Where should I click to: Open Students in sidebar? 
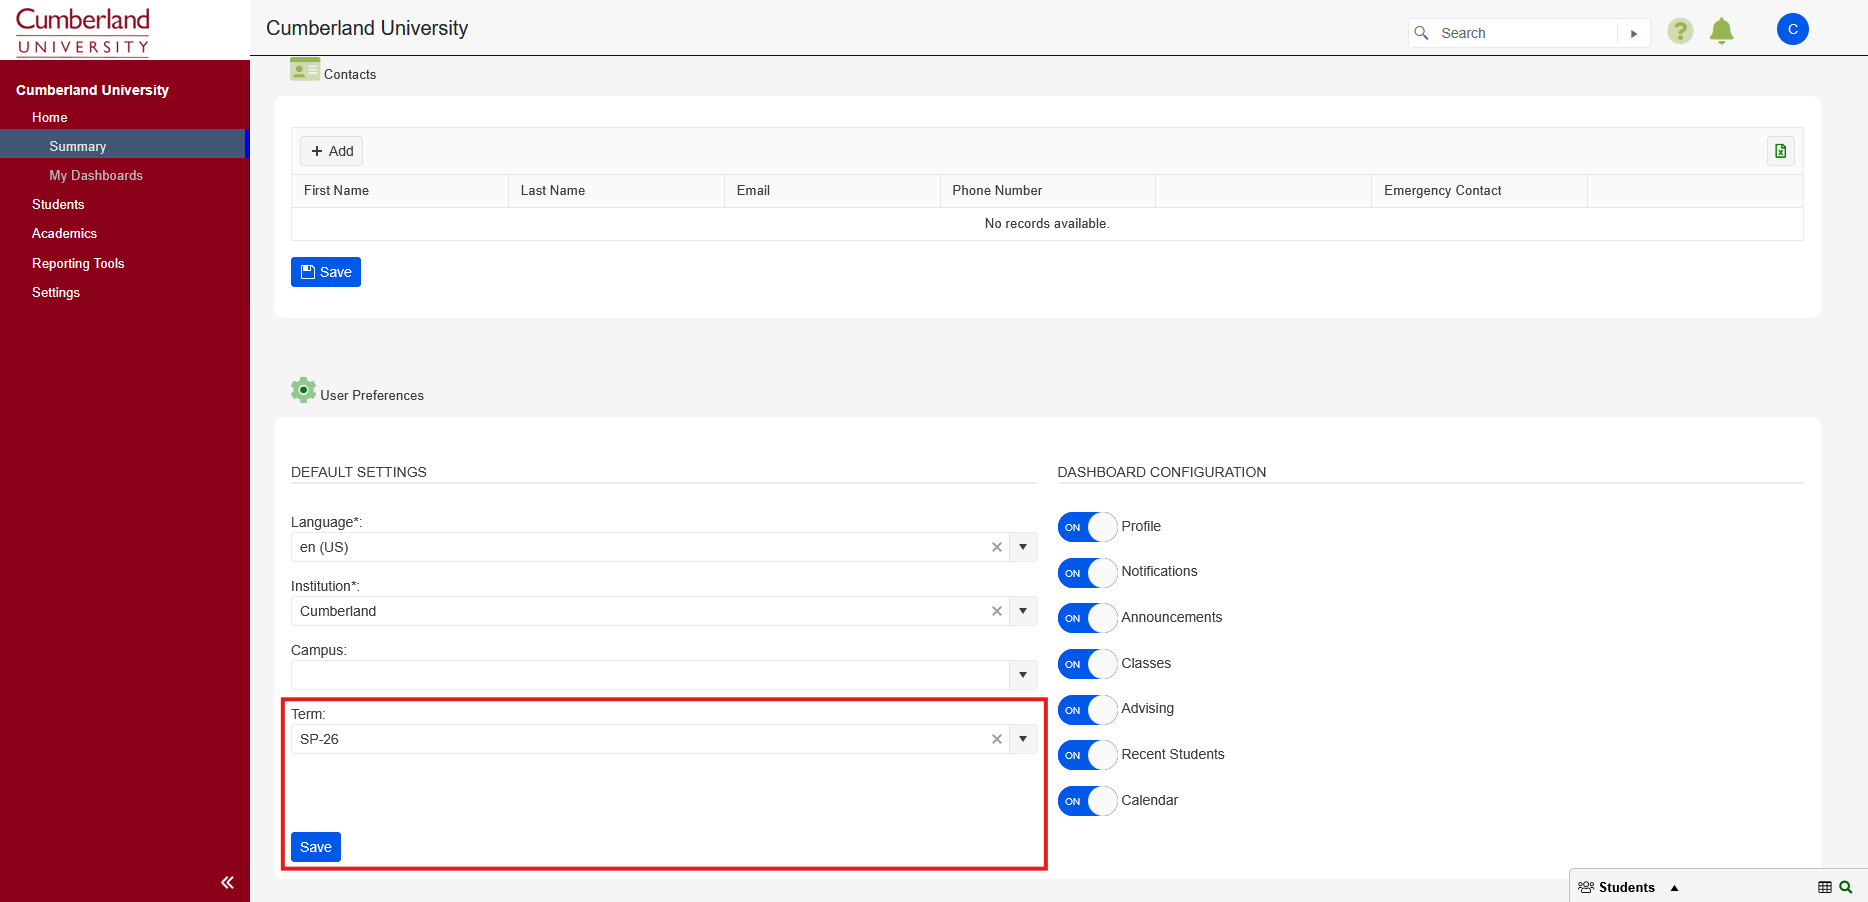click(x=58, y=204)
